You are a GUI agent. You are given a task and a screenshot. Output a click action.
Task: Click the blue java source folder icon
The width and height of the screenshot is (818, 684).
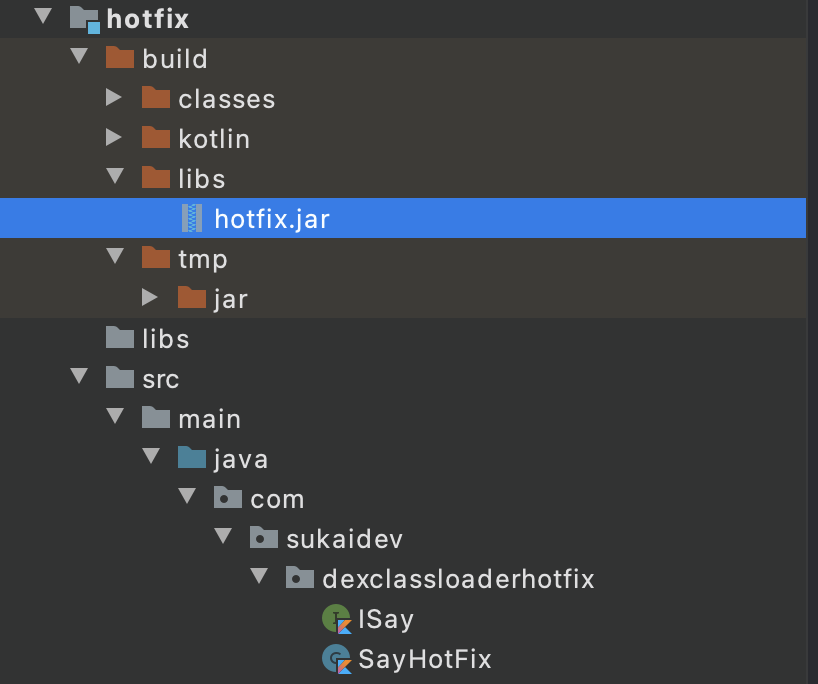pos(191,459)
